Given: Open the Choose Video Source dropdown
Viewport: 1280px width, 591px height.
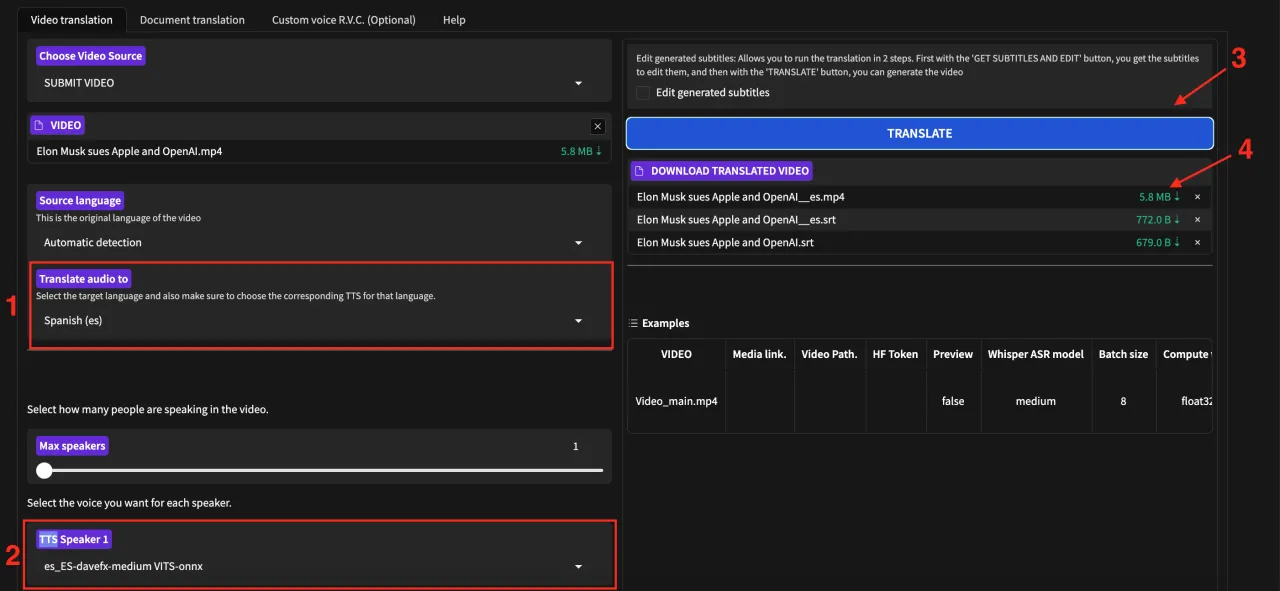Looking at the screenshot, I should tap(578, 83).
